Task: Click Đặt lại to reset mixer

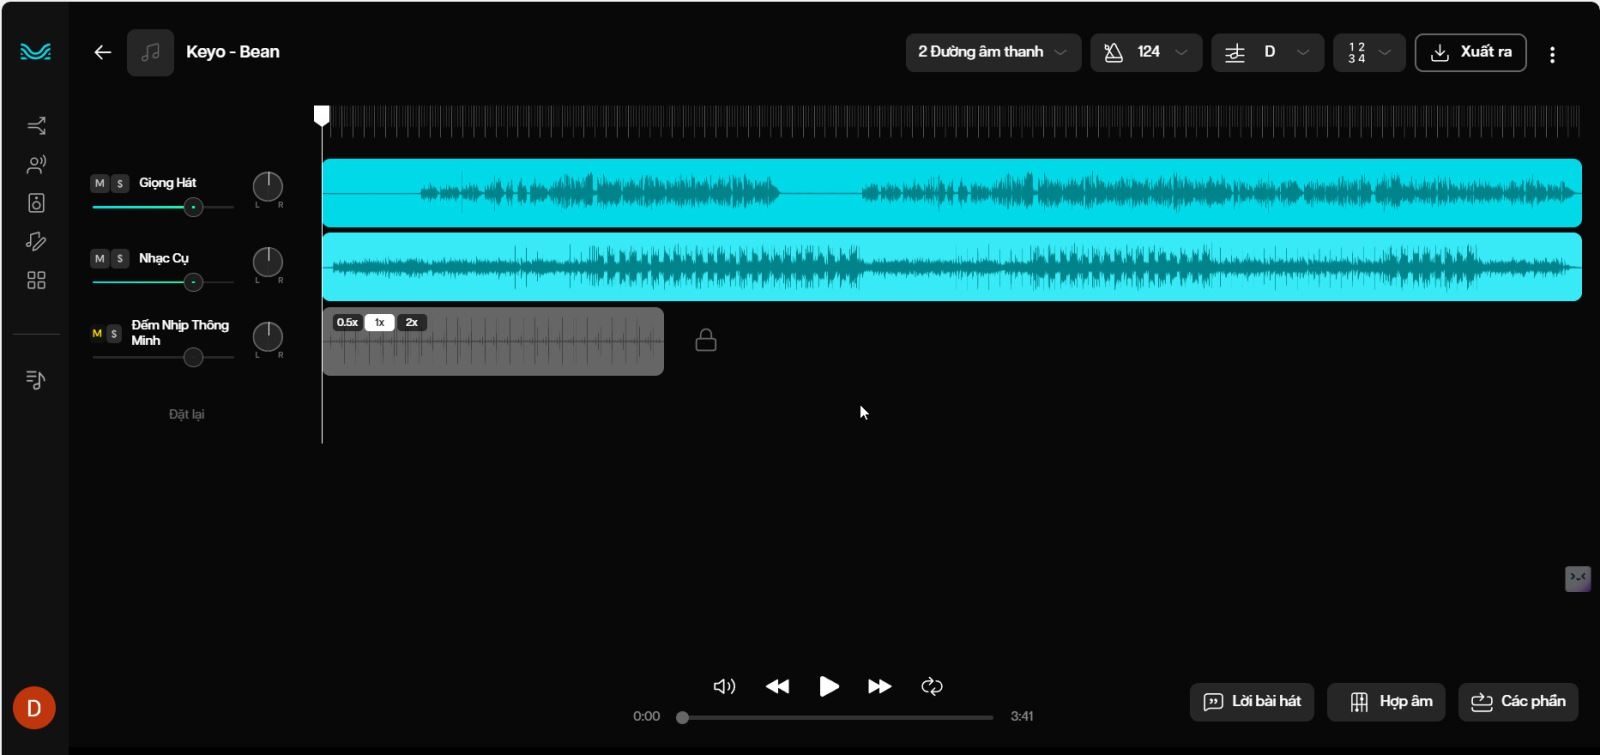Action: pyautogui.click(x=186, y=414)
